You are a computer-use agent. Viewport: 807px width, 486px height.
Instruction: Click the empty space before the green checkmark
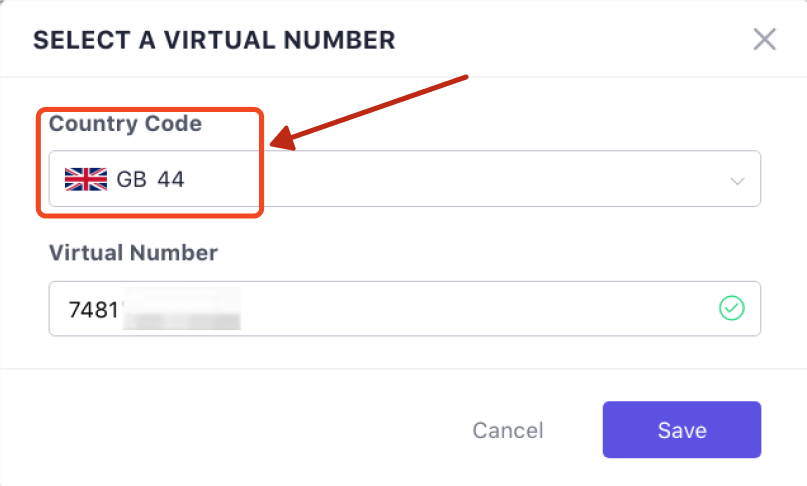pos(600,308)
